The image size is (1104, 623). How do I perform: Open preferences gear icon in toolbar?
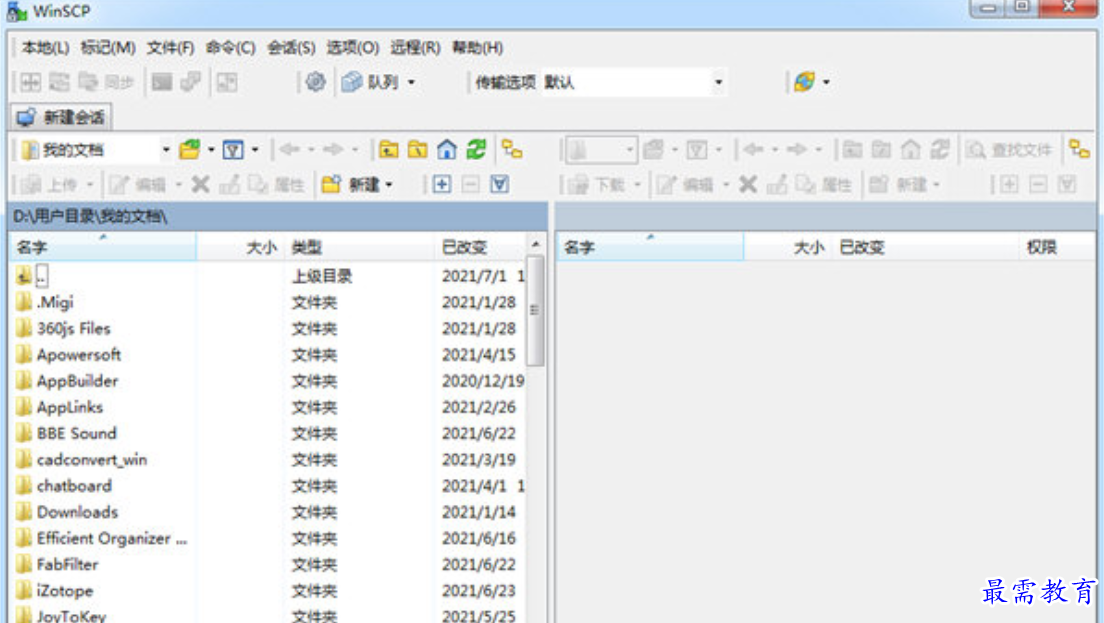click(315, 82)
